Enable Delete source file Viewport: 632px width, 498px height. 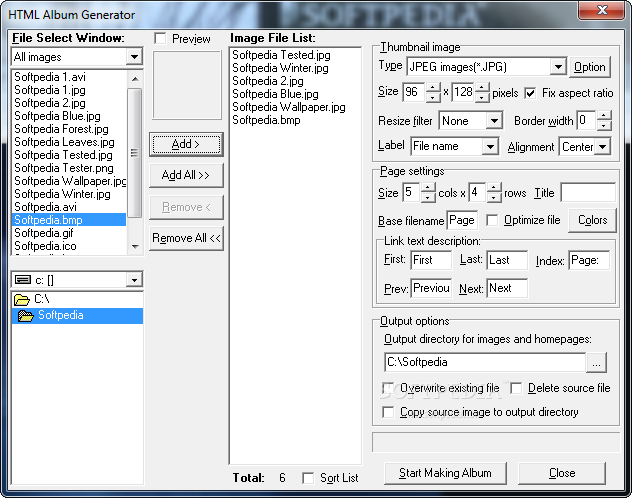click(x=516, y=388)
